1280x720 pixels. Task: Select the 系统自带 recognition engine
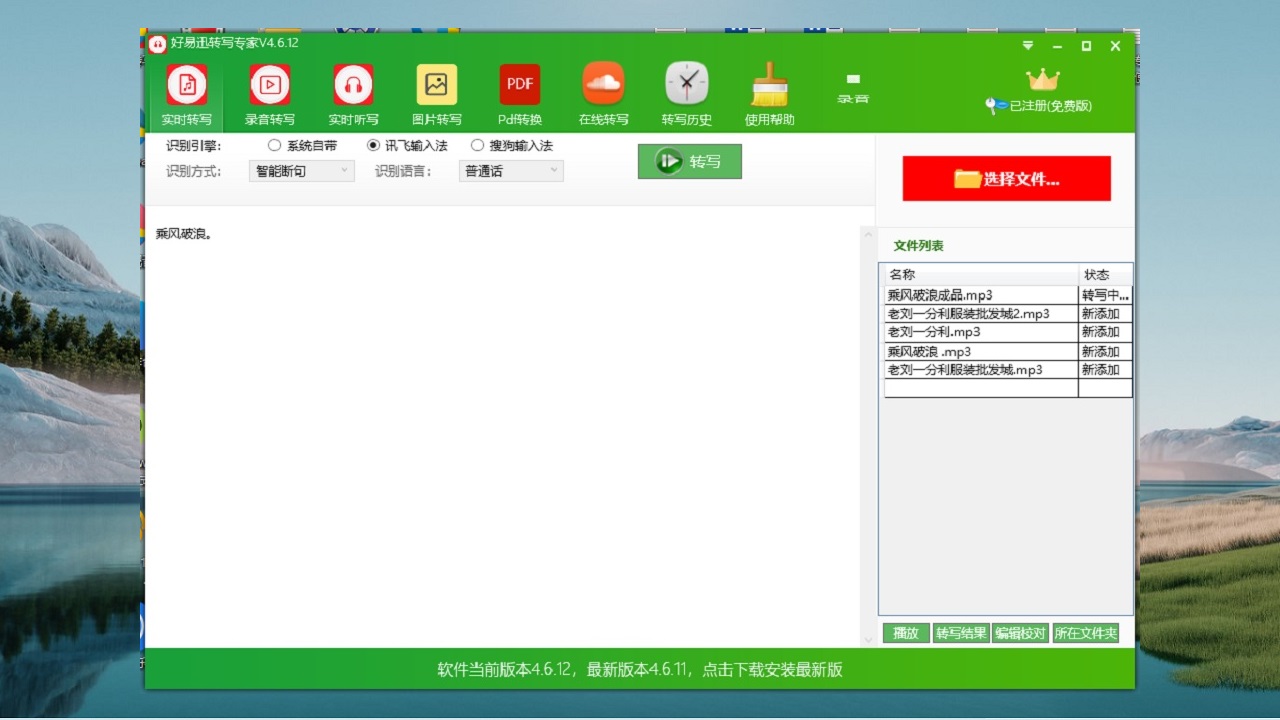coord(302,145)
